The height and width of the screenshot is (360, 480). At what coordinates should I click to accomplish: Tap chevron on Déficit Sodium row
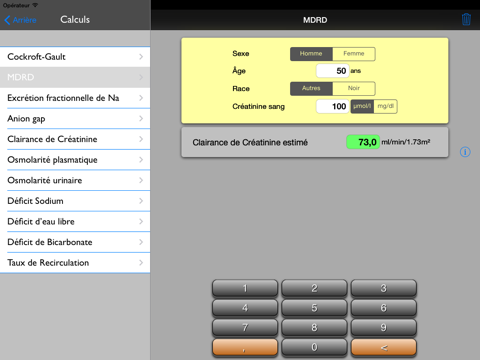point(141,201)
